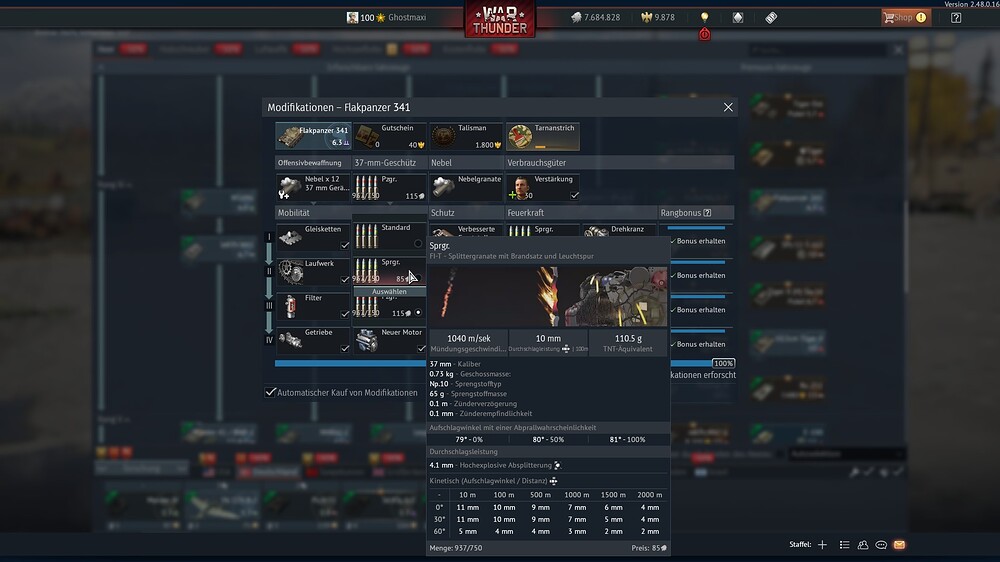The image size is (1000, 562).
Task: Toggle Automatischer Kauf von Modifikationen
Action: coord(270,392)
